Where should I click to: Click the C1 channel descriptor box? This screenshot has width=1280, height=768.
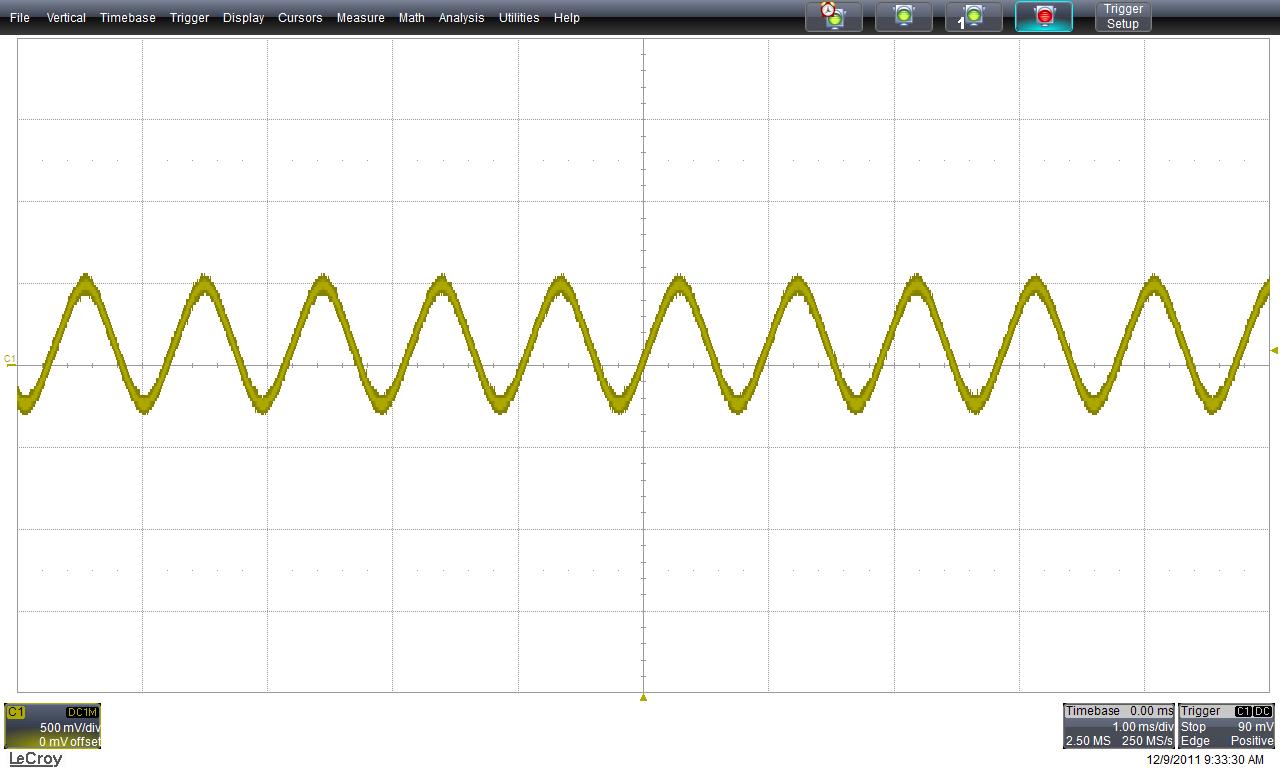(x=53, y=726)
